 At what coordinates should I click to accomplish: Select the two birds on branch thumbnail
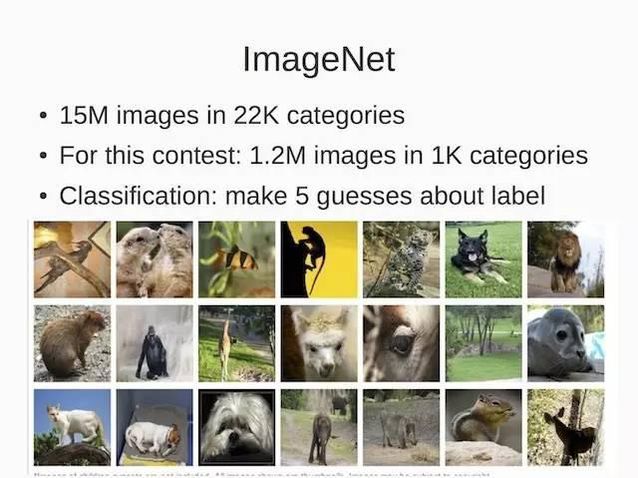(72, 260)
